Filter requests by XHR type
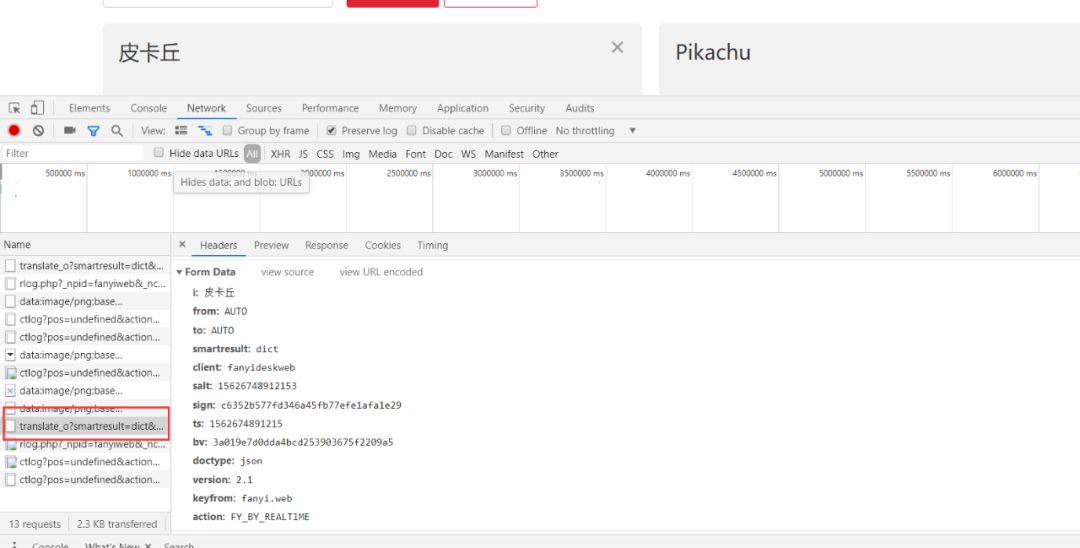The image size is (1080, 548). 280,154
